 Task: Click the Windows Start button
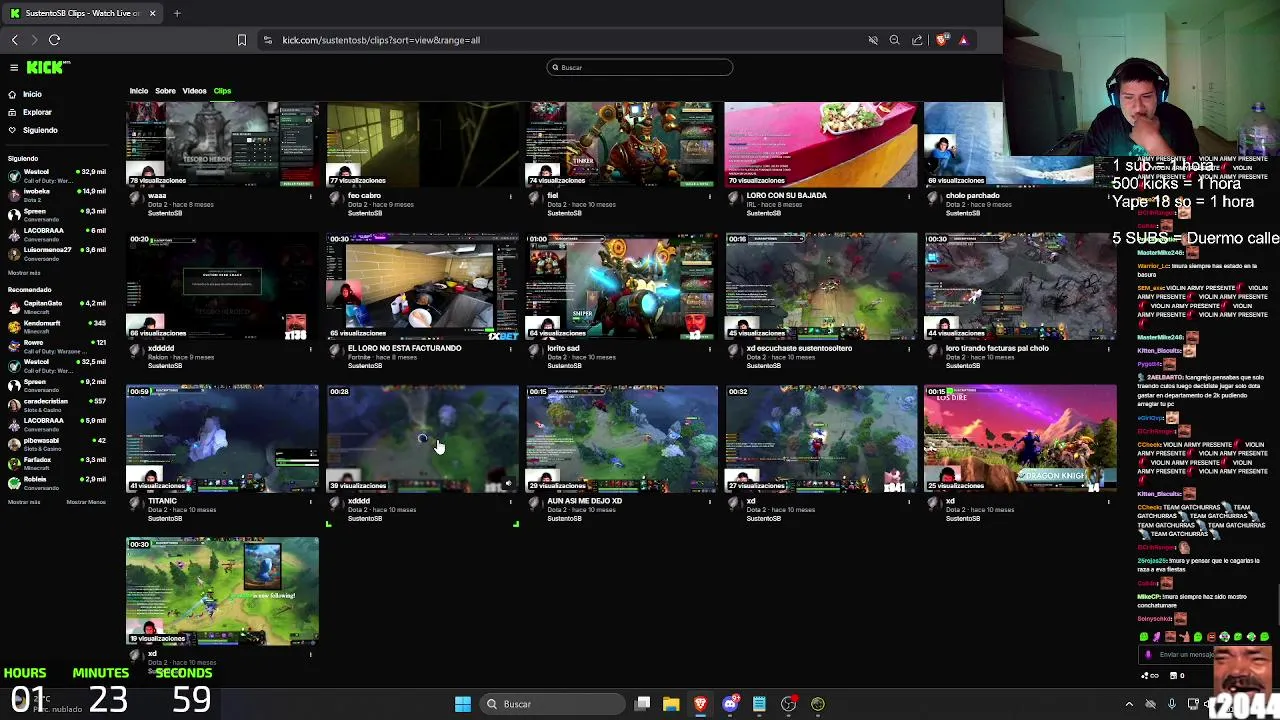[x=463, y=704]
